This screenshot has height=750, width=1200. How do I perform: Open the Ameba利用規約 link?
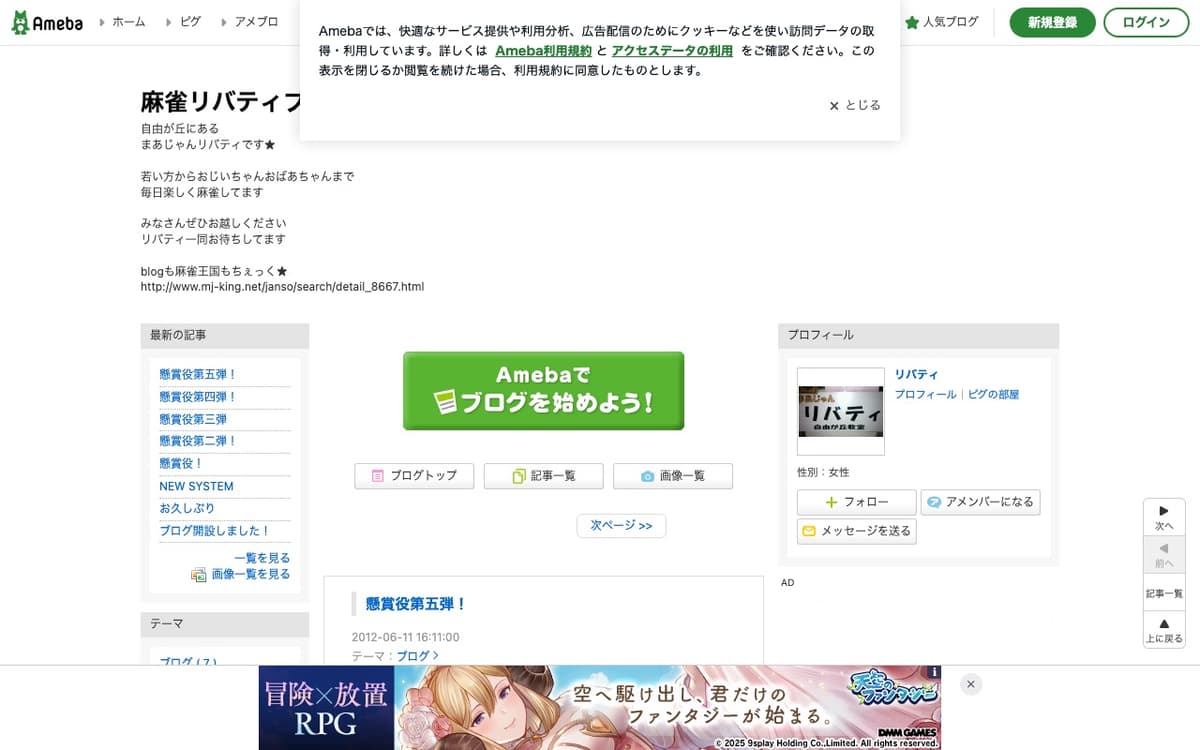click(543, 50)
